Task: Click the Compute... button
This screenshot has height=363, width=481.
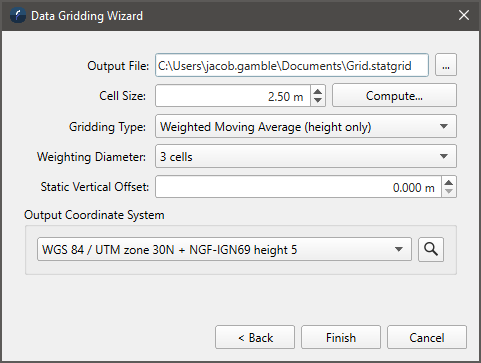Action: [x=394, y=96]
